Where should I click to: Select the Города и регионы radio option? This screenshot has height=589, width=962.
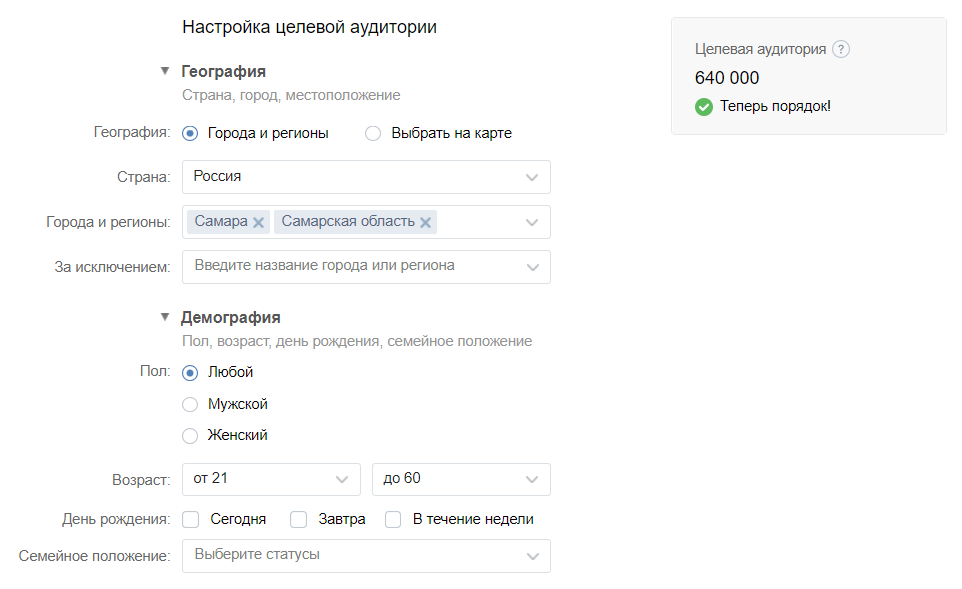click(x=191, y=133)
